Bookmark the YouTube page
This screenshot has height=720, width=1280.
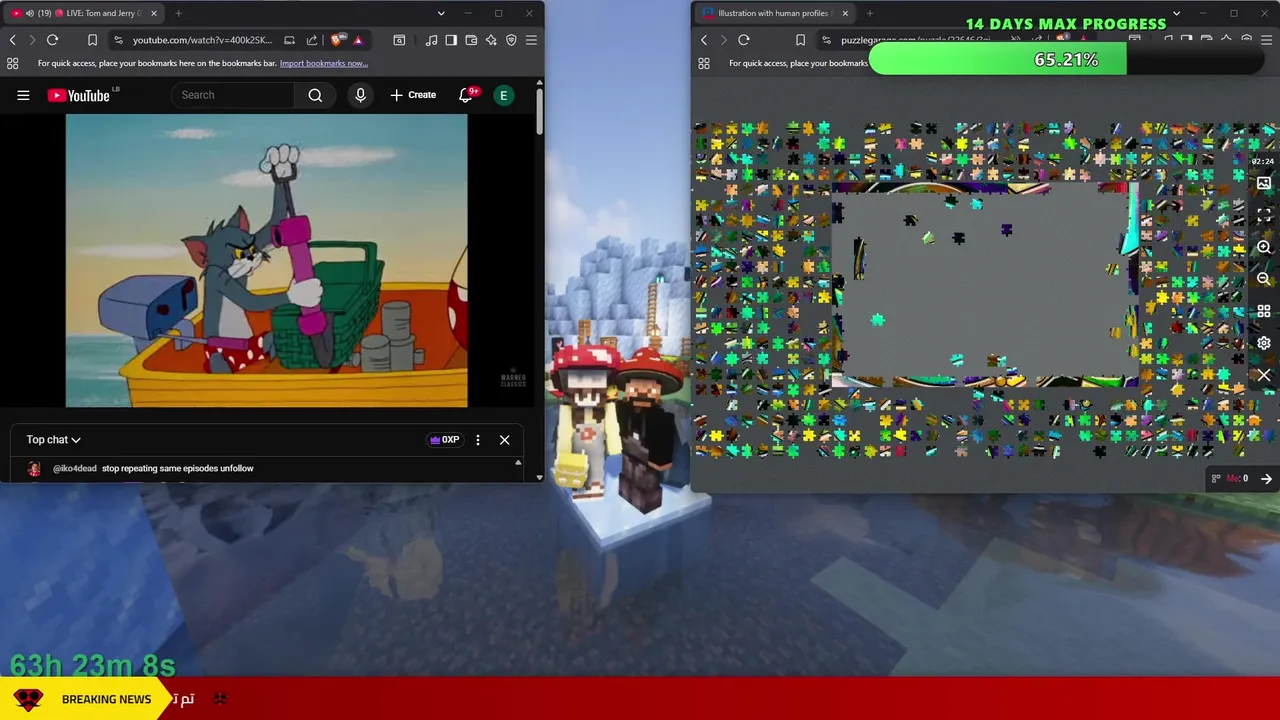pyautogui.click(x=92, y=40)
